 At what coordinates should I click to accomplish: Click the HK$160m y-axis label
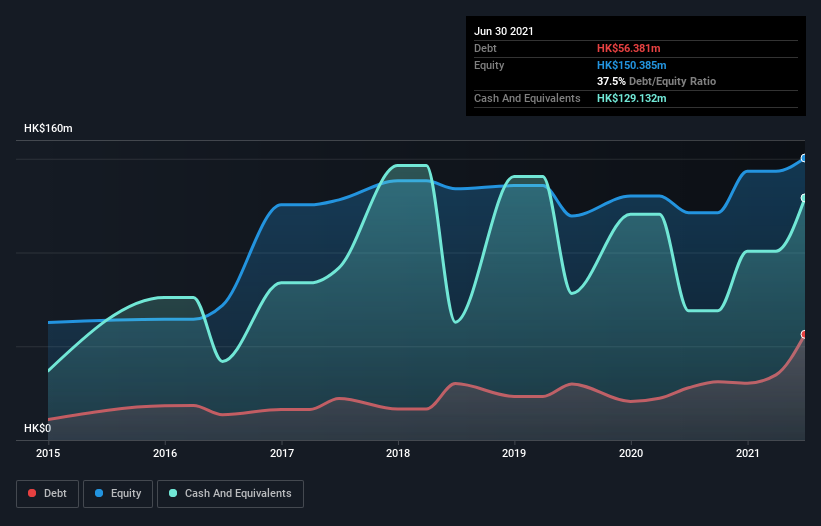pos(48,128)
